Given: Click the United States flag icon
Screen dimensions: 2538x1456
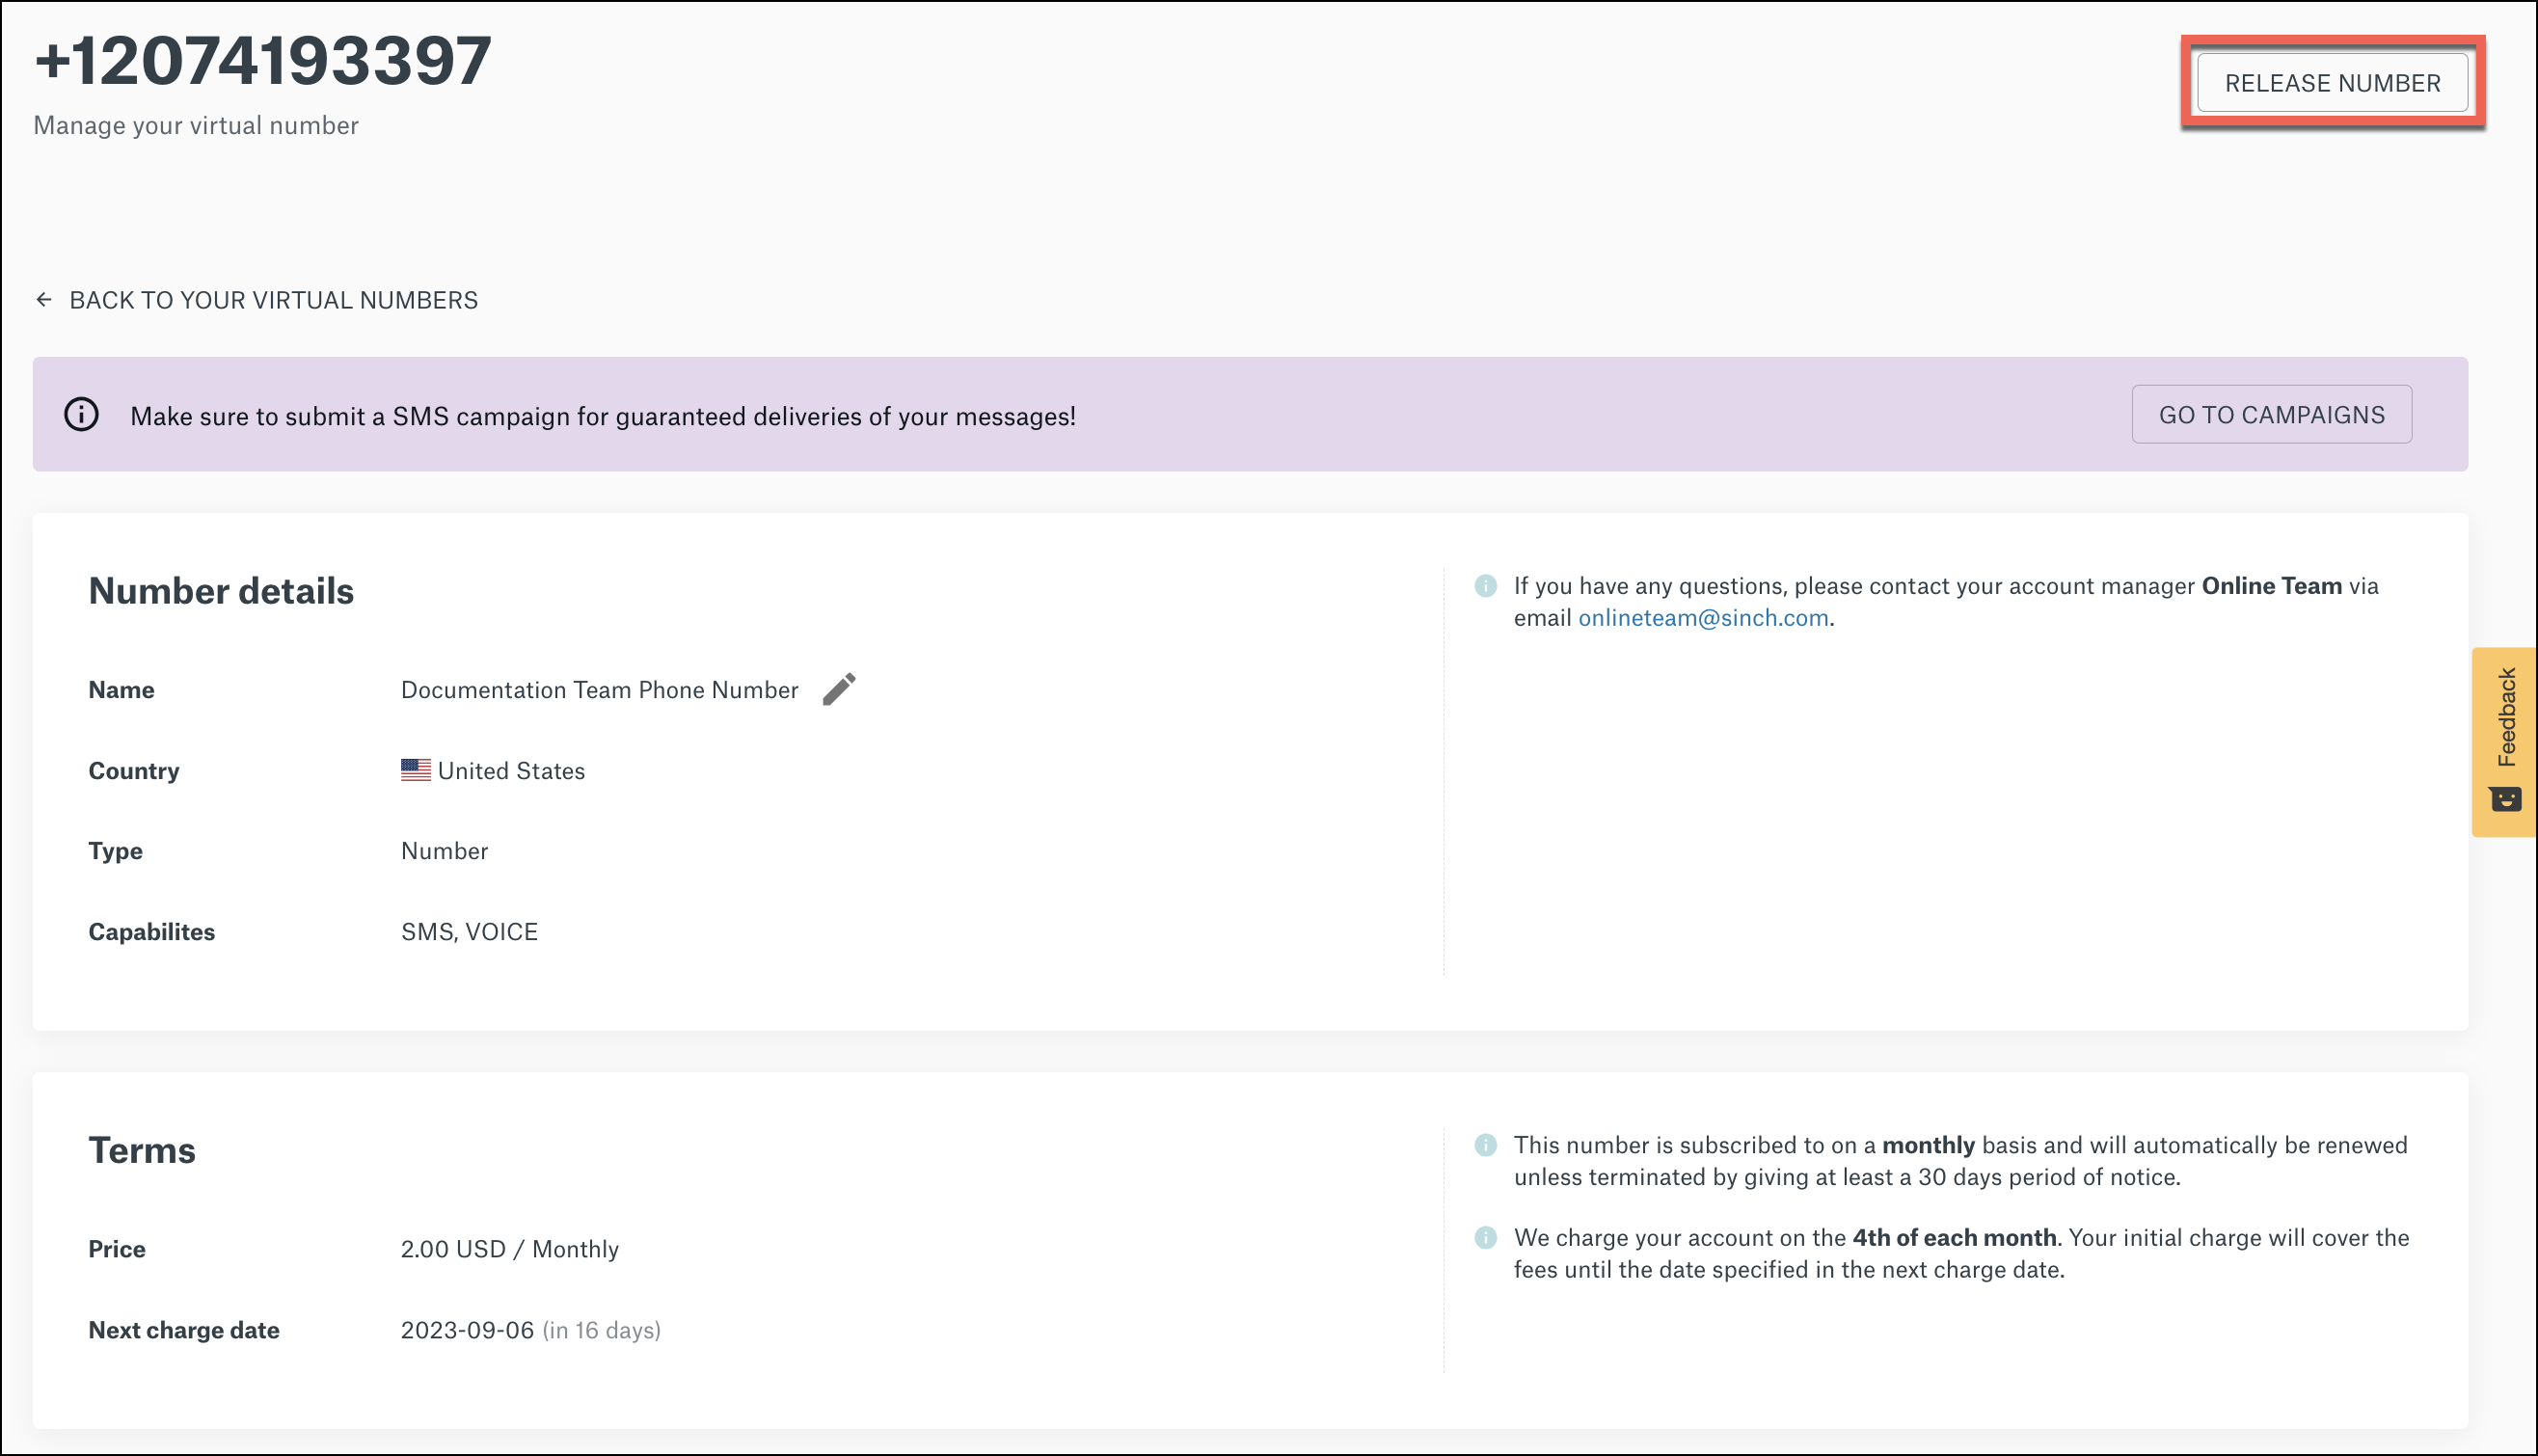Looking at the screenshot, I should click(416, 770).
